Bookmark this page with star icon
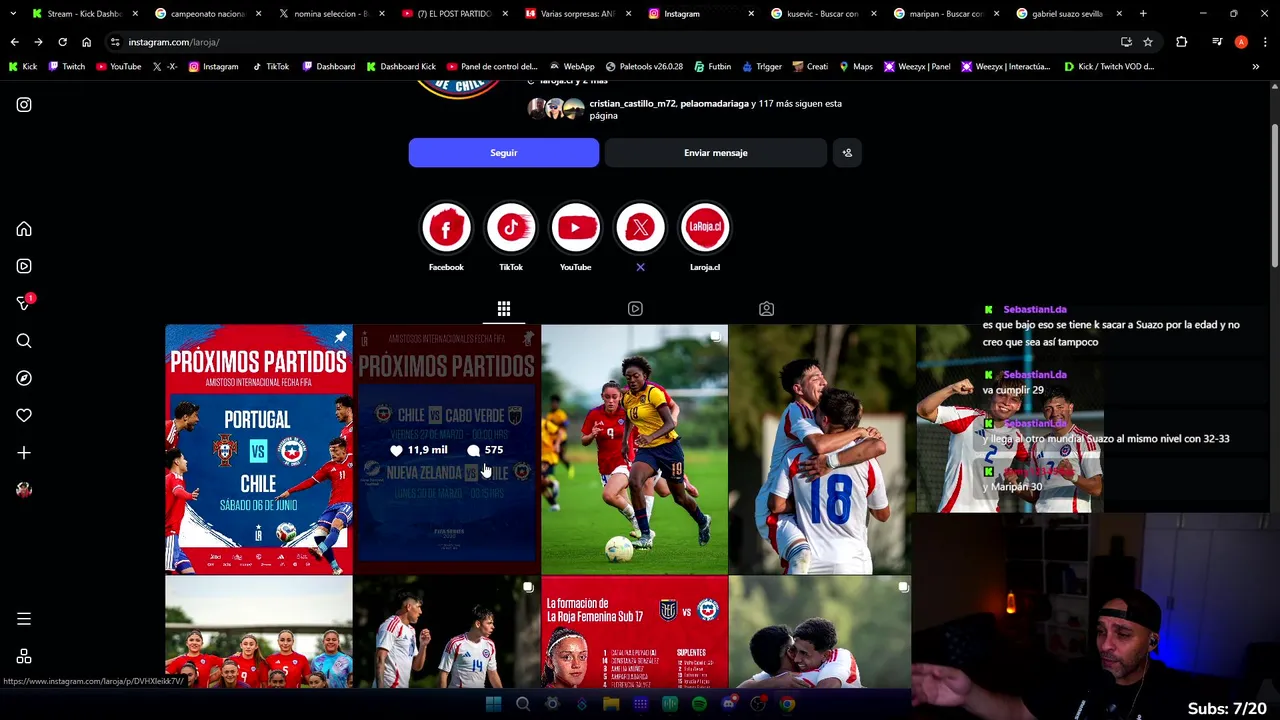The height and width of the screenshot is (720, 1280). pyautogui.click(x=1148, y=42)
